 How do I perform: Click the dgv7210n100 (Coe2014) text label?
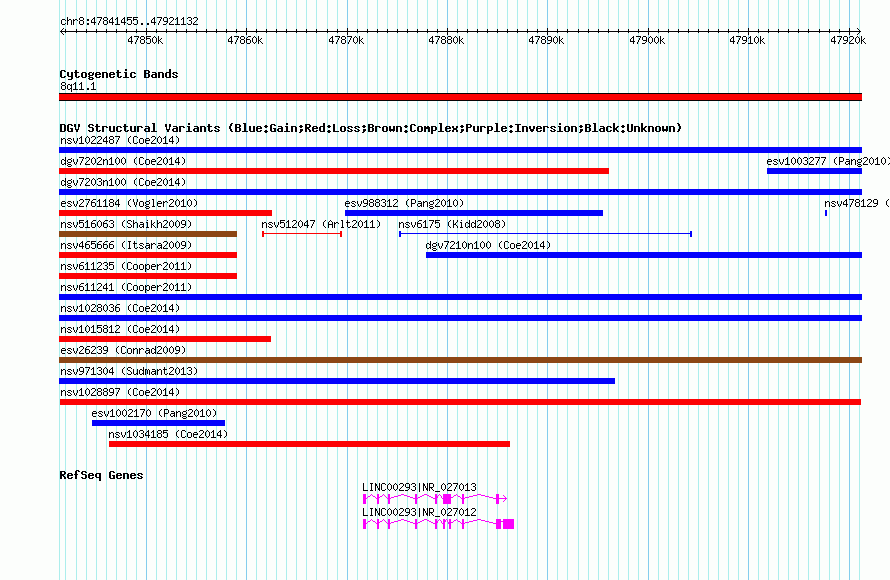click(x=488, y=245)
